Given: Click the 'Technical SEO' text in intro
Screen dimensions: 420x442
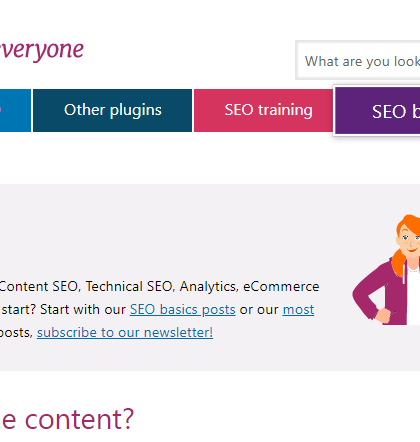Looking at the screenshot, I should click(x=130, y=287).
